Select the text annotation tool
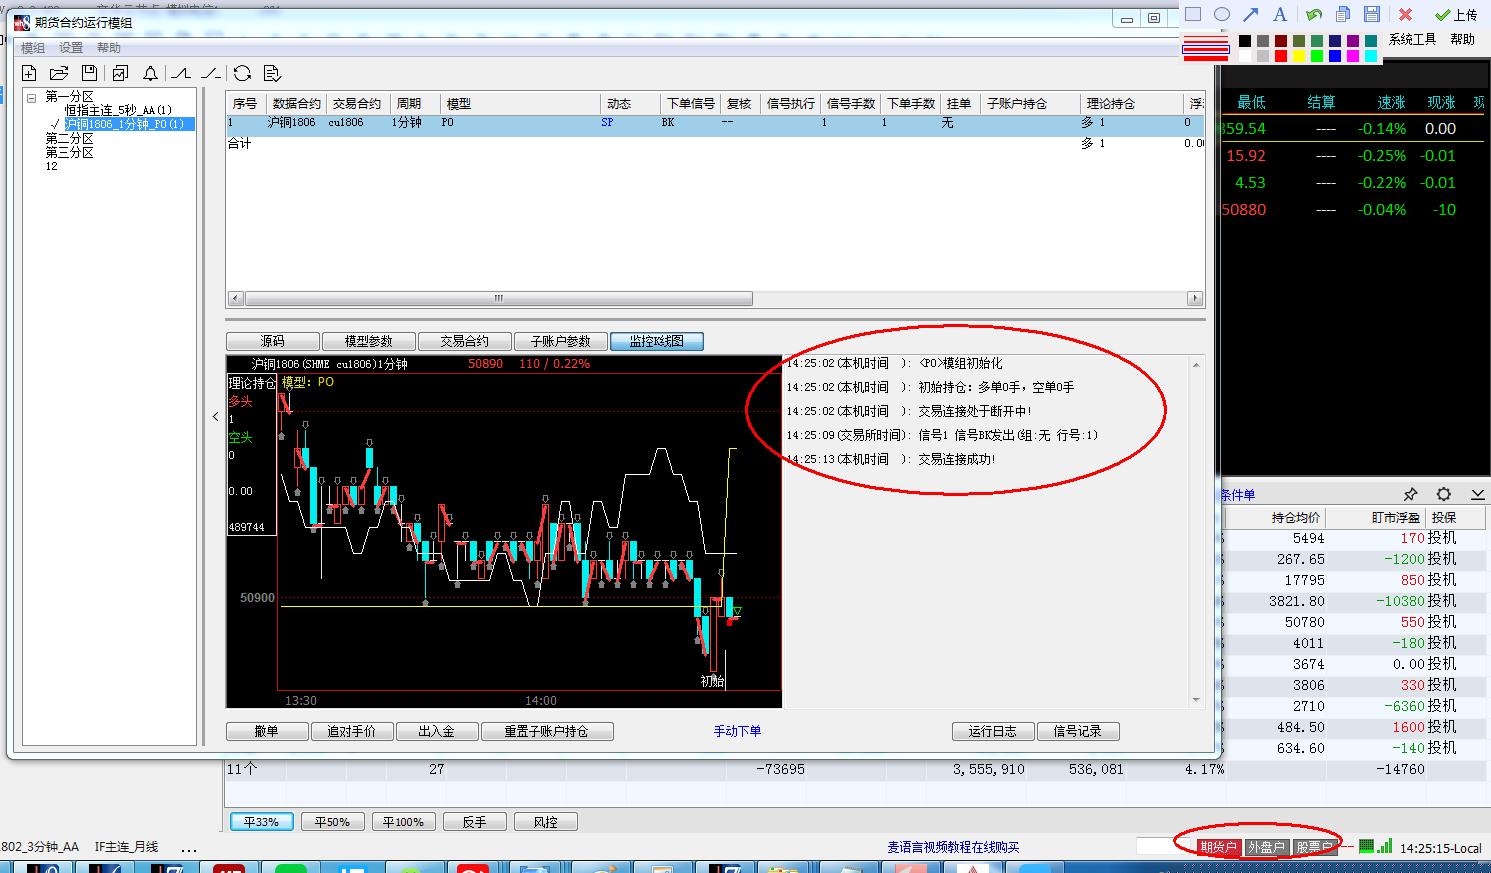Viewport: 1491px width, 873px height. pos(1279,14)
